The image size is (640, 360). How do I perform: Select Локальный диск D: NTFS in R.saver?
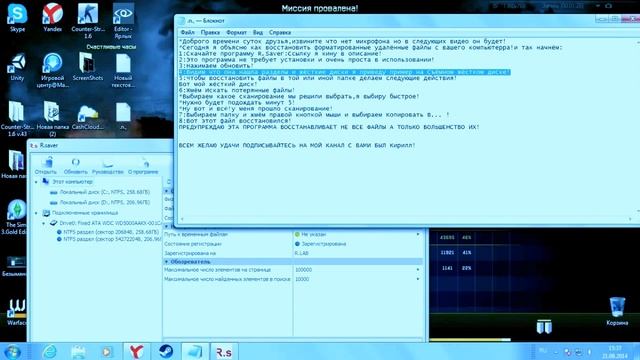tap(100, 202)
